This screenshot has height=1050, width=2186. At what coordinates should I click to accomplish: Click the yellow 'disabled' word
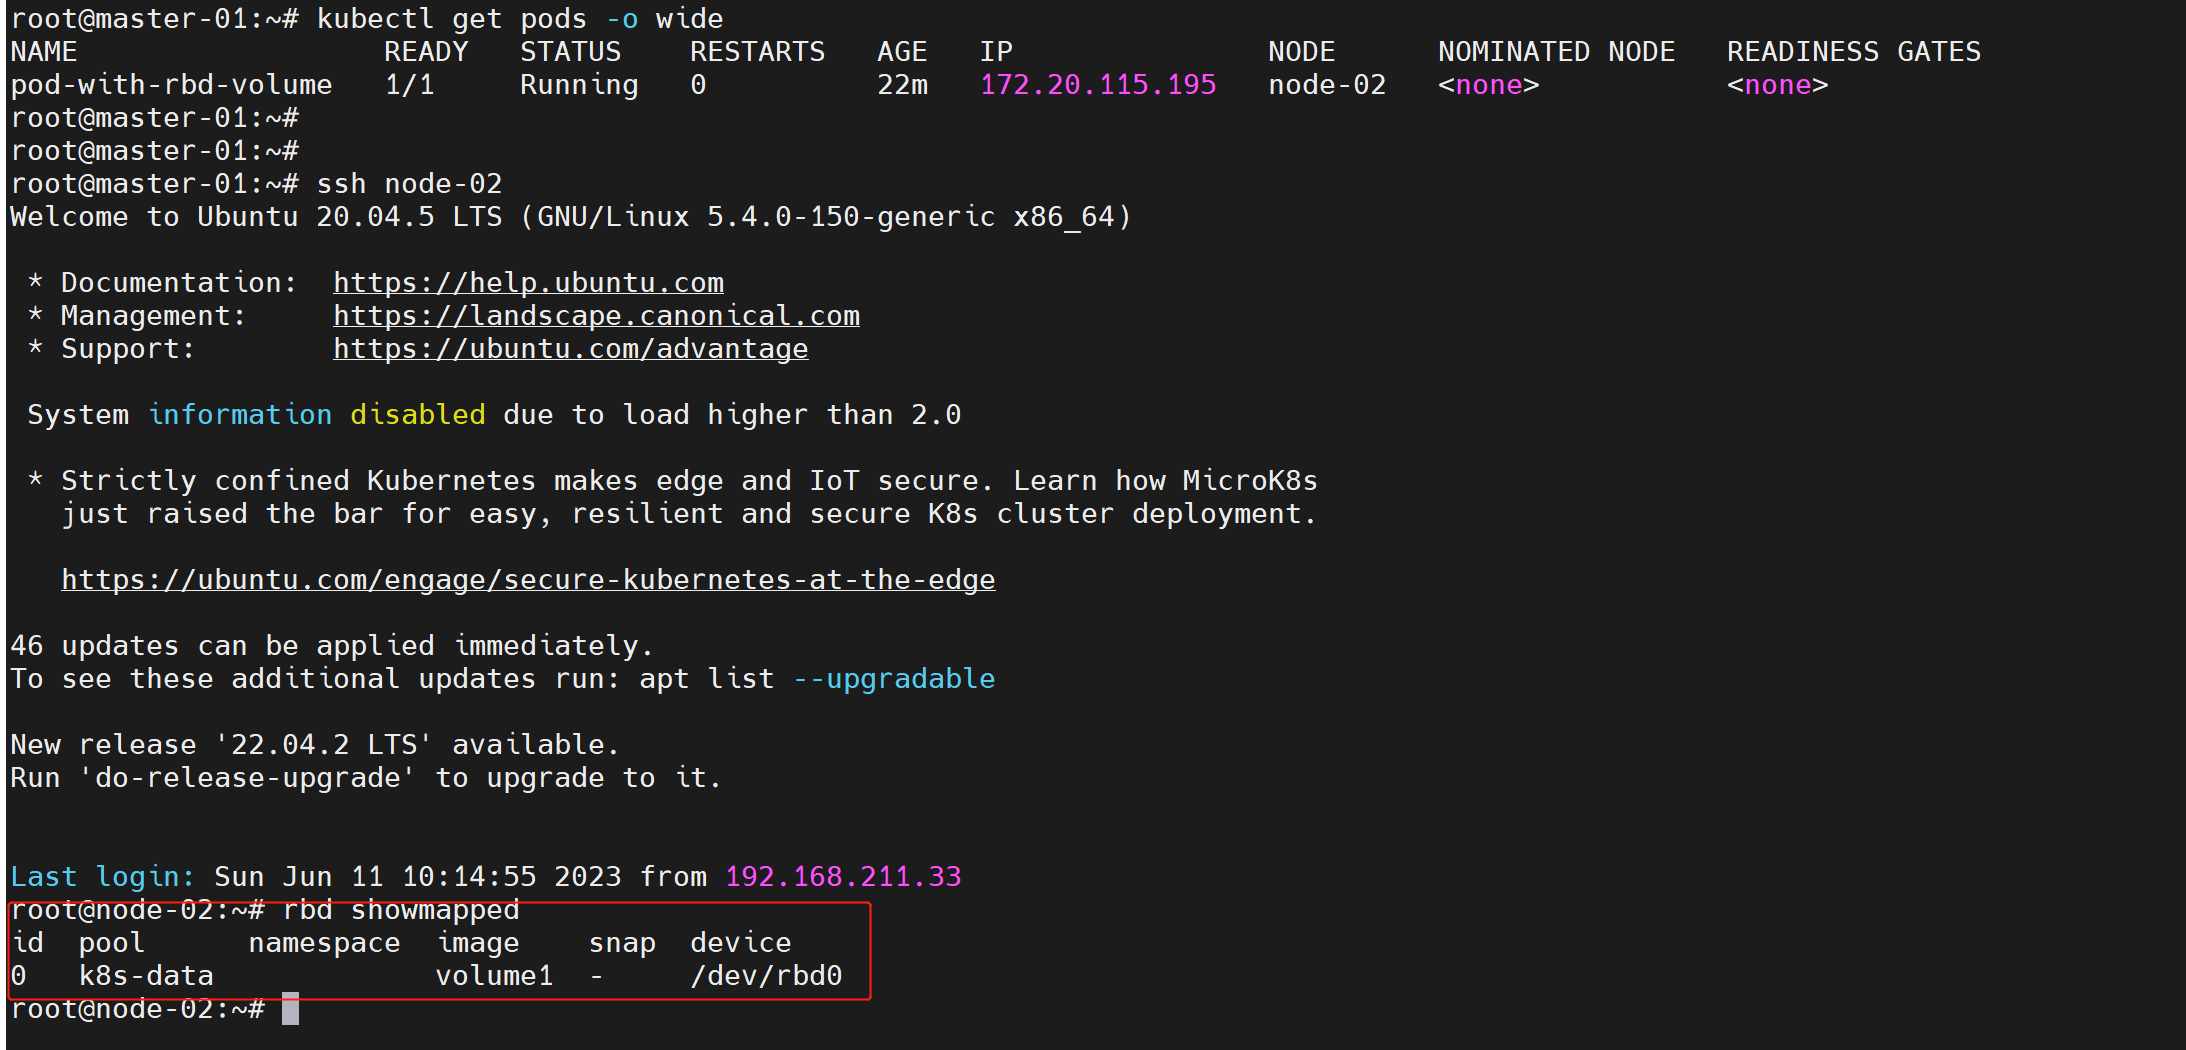[418, 415]
